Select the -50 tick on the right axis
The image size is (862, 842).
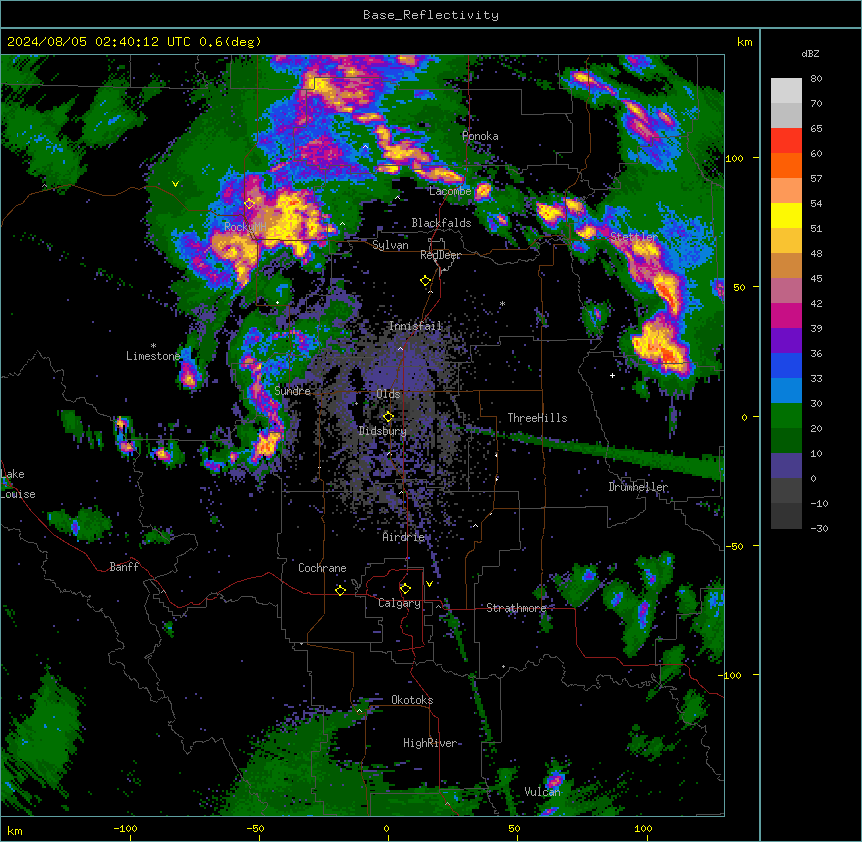tap(734, 546)
